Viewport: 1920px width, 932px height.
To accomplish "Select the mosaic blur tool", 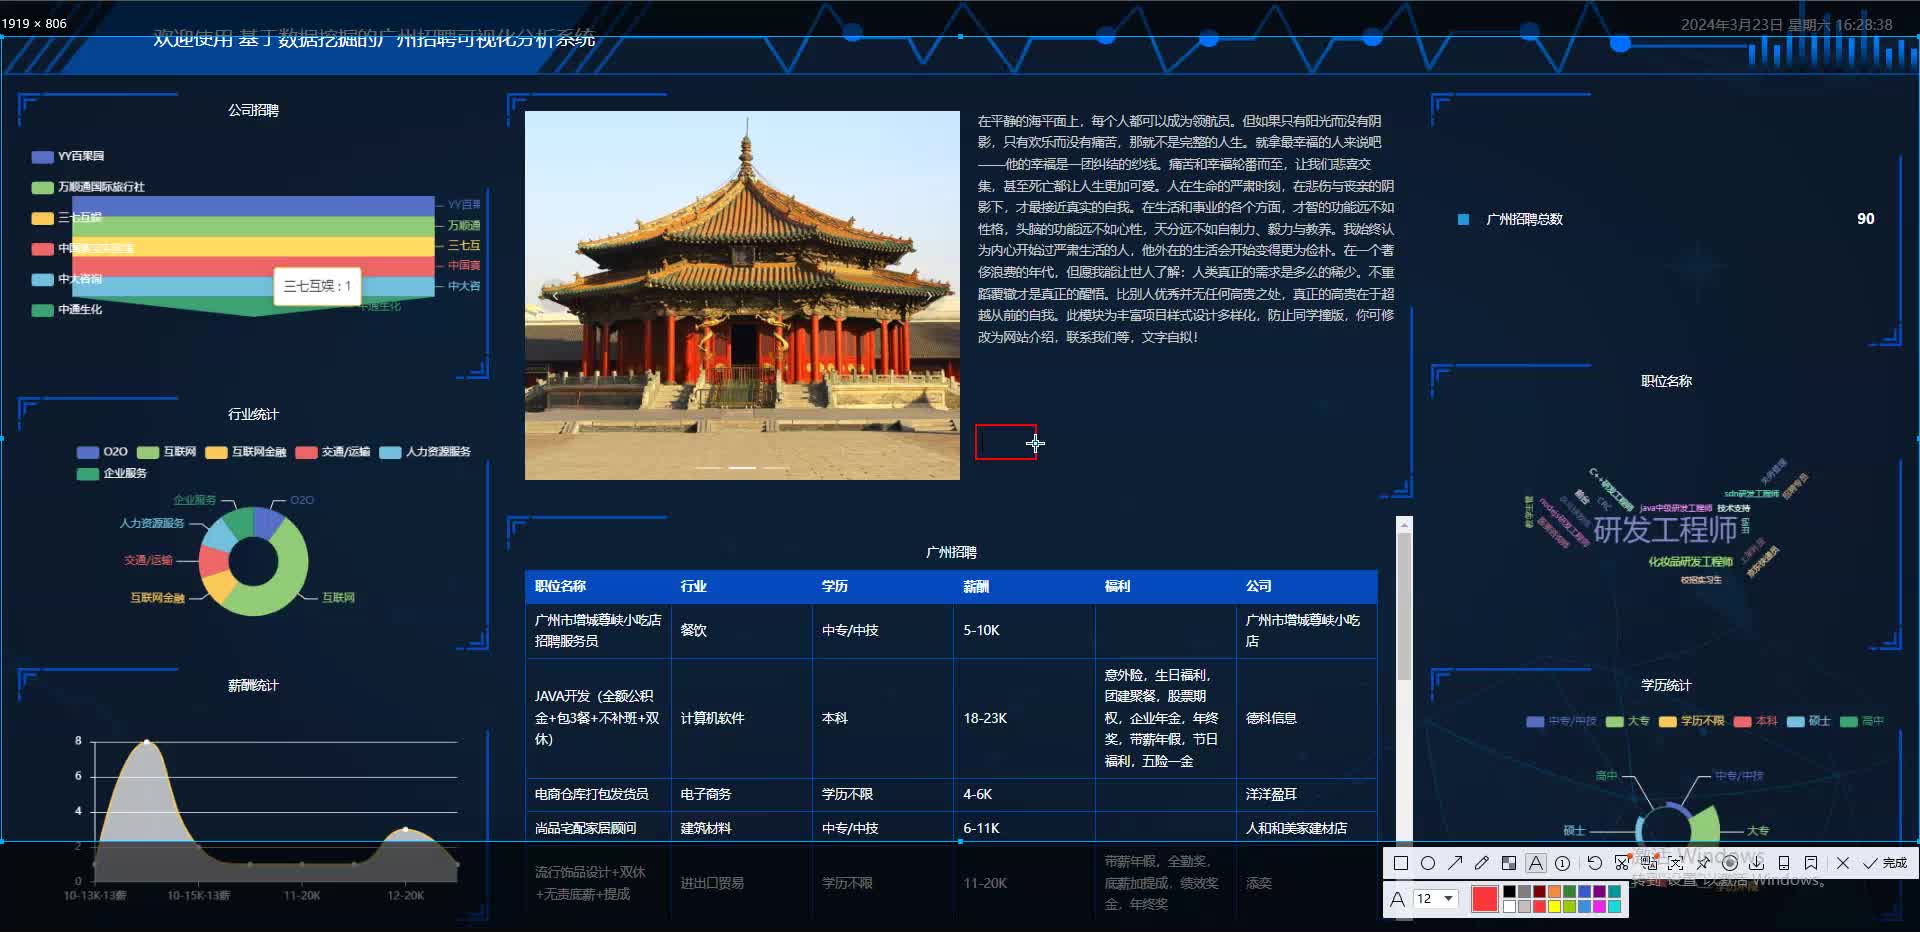I will (1509, 863).
